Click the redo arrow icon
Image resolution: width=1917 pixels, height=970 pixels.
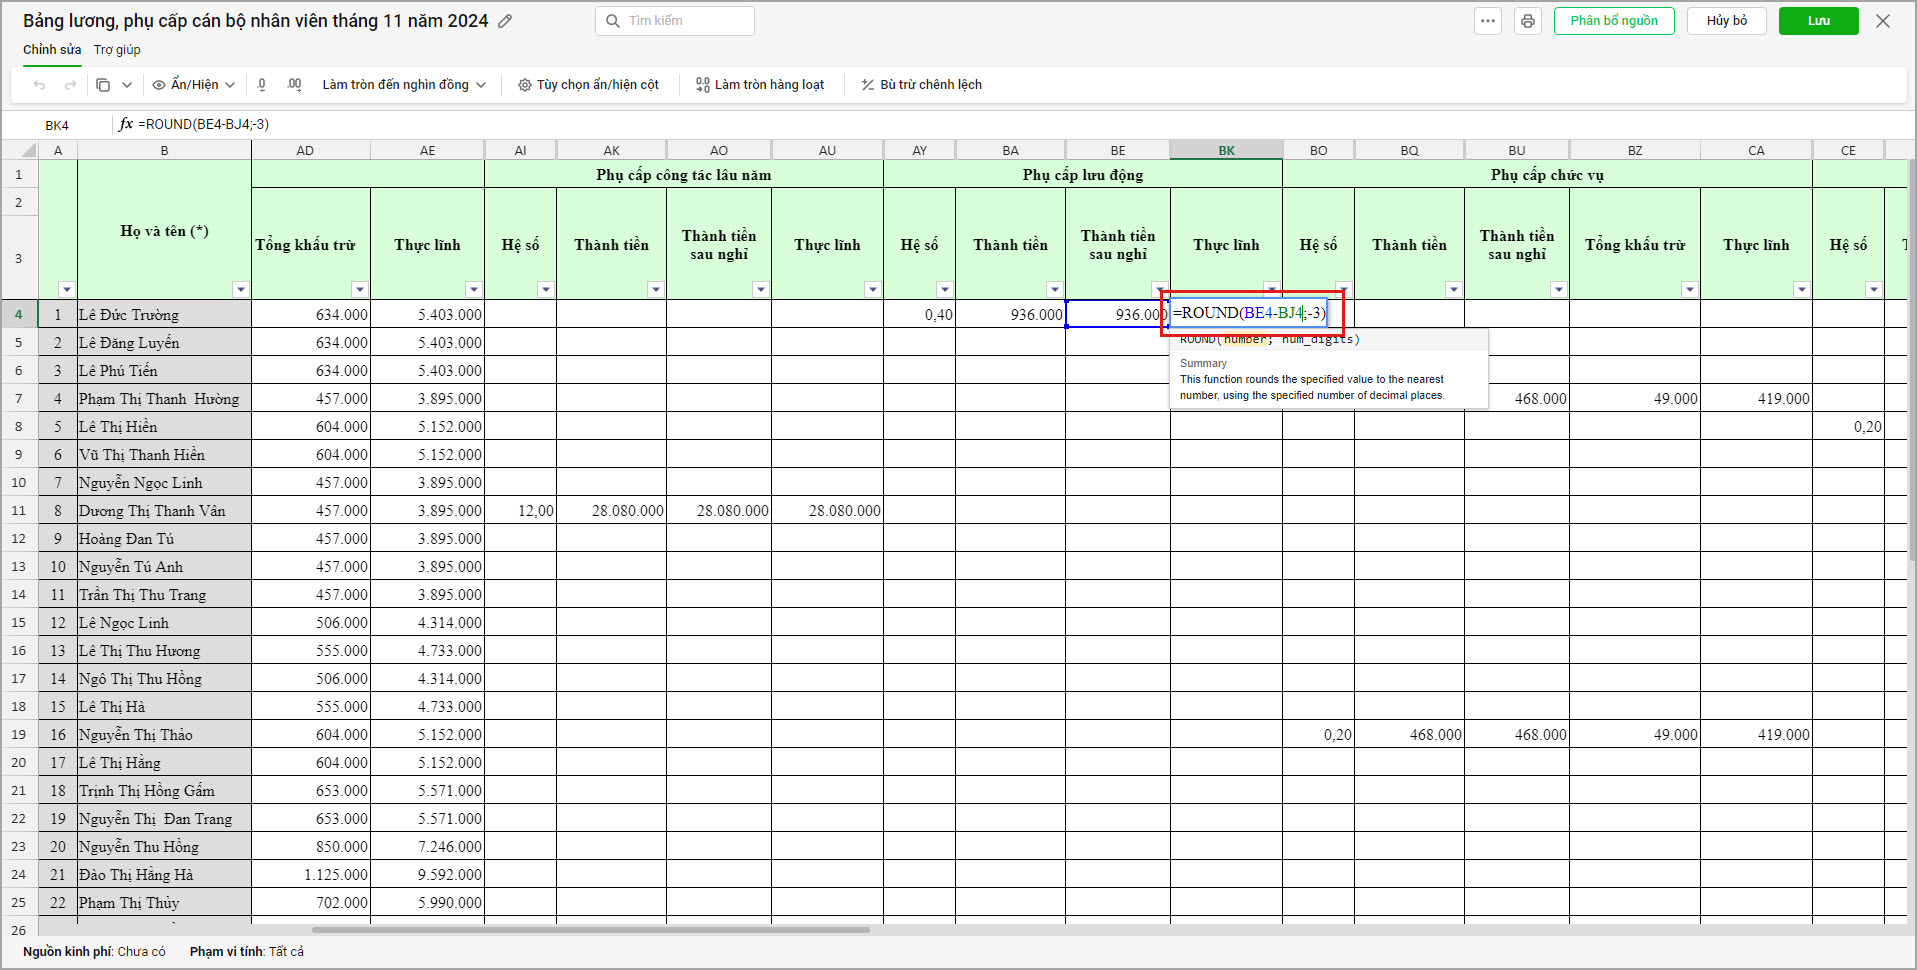[x=70, y=85]
